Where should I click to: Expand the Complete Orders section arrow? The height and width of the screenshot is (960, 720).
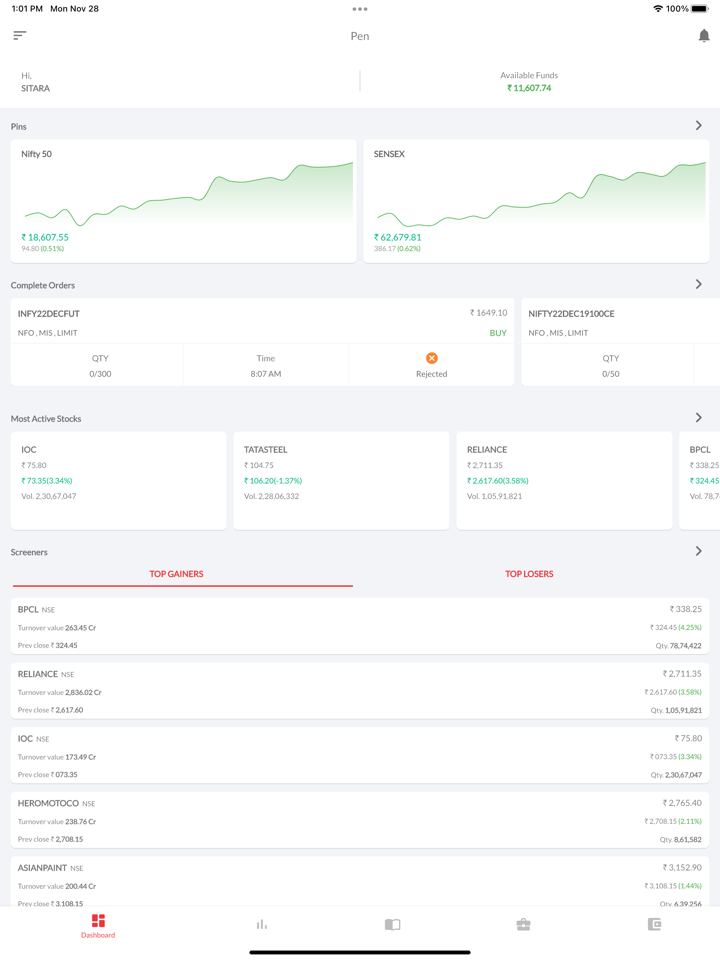point(698,285)
